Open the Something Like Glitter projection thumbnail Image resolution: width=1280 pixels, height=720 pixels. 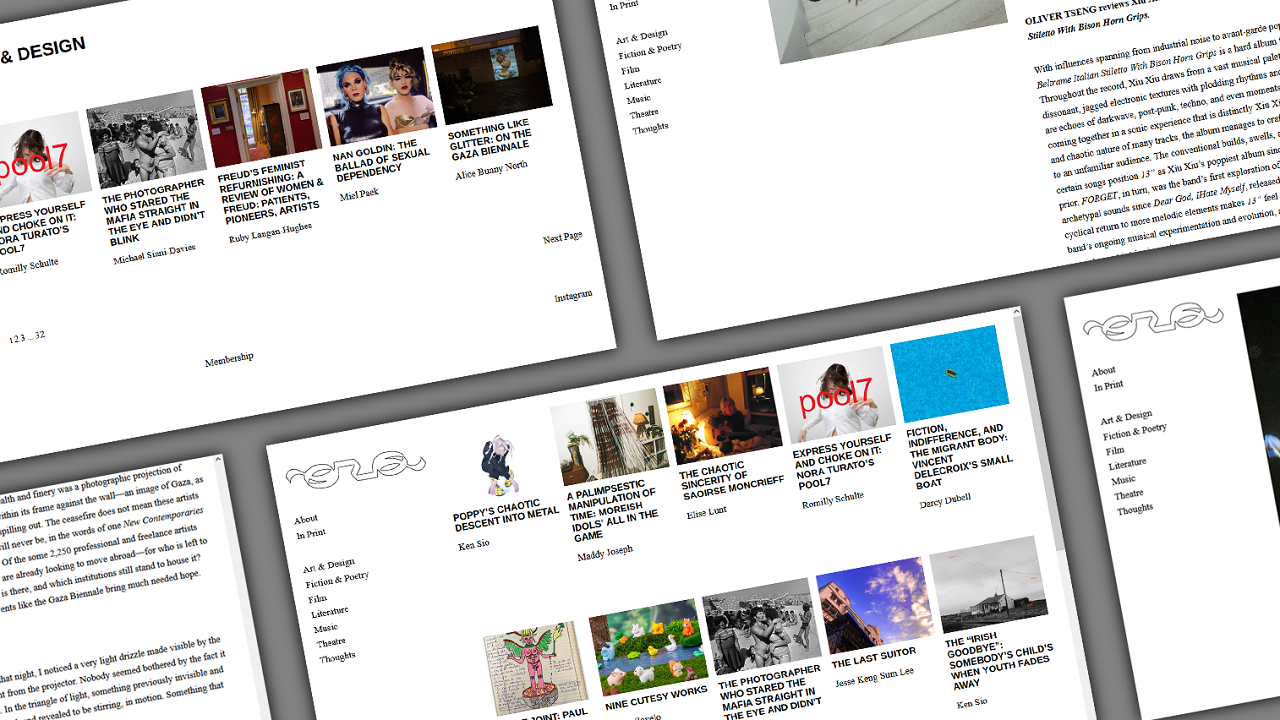tap(492, 76)
